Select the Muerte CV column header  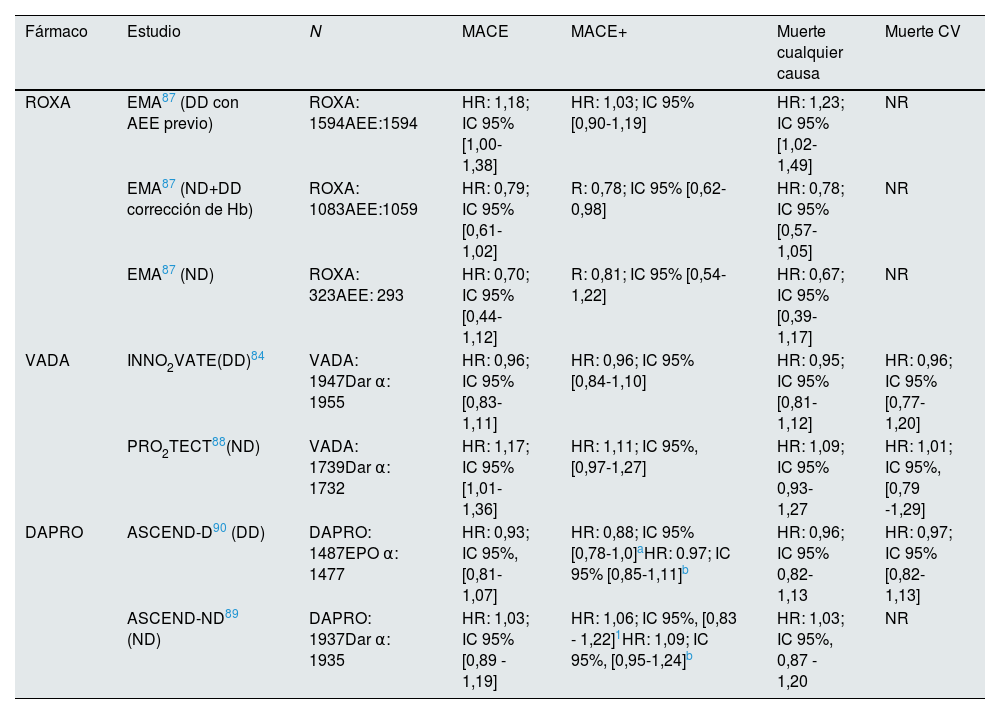tap(922, 32)
